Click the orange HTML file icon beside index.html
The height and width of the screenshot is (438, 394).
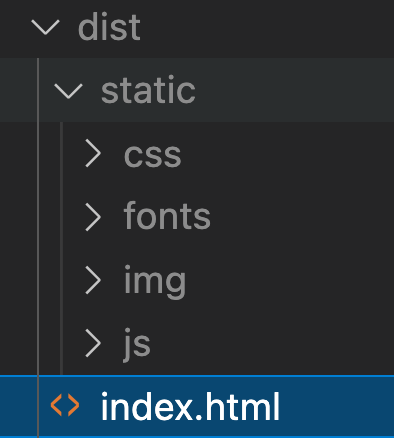pos(65,405)
